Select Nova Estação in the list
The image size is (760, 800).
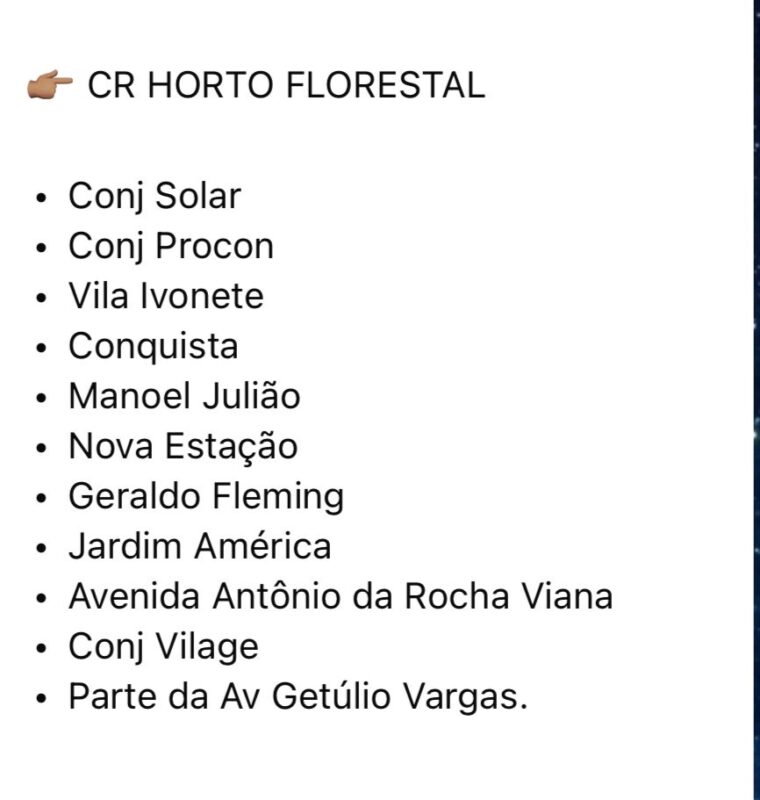(x=183, y=446)
